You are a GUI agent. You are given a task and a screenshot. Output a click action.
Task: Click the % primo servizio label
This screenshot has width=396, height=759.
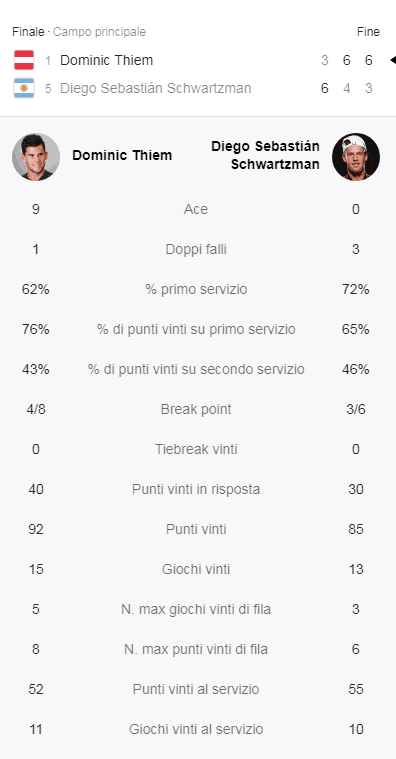pos(196,289)
